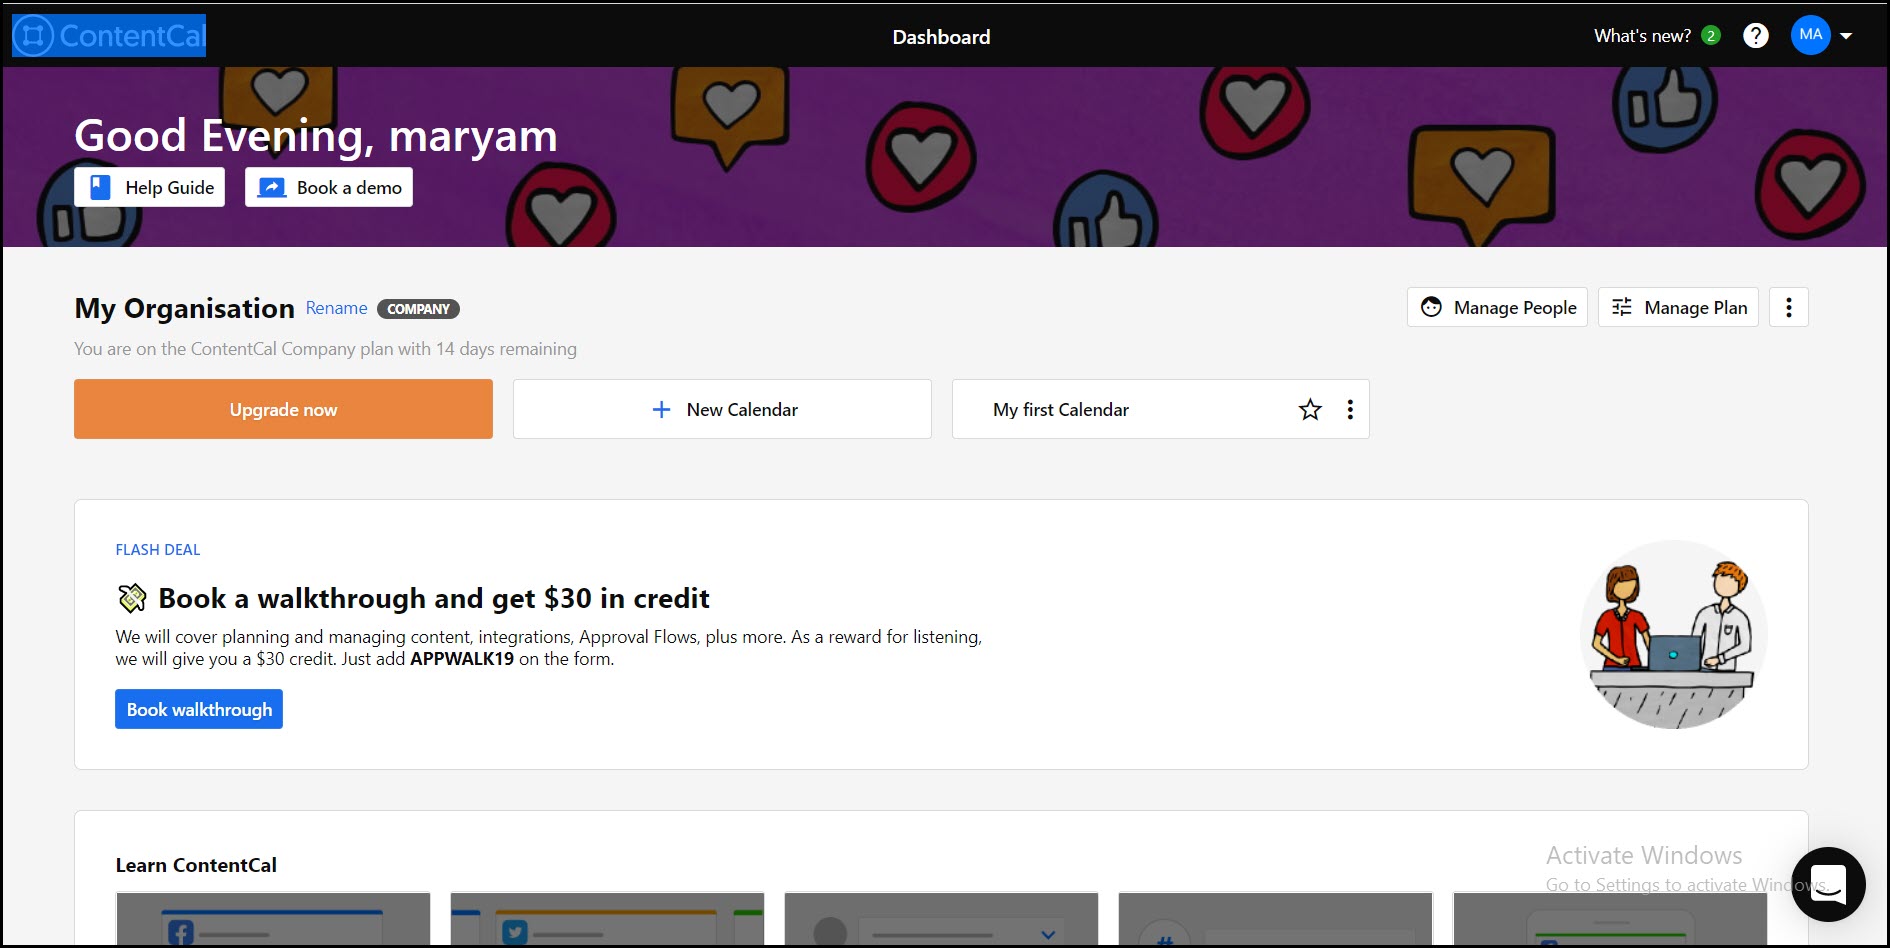Open Manage People
The width and height of the screenshot is (1890, 948).
click(1497, 307)
